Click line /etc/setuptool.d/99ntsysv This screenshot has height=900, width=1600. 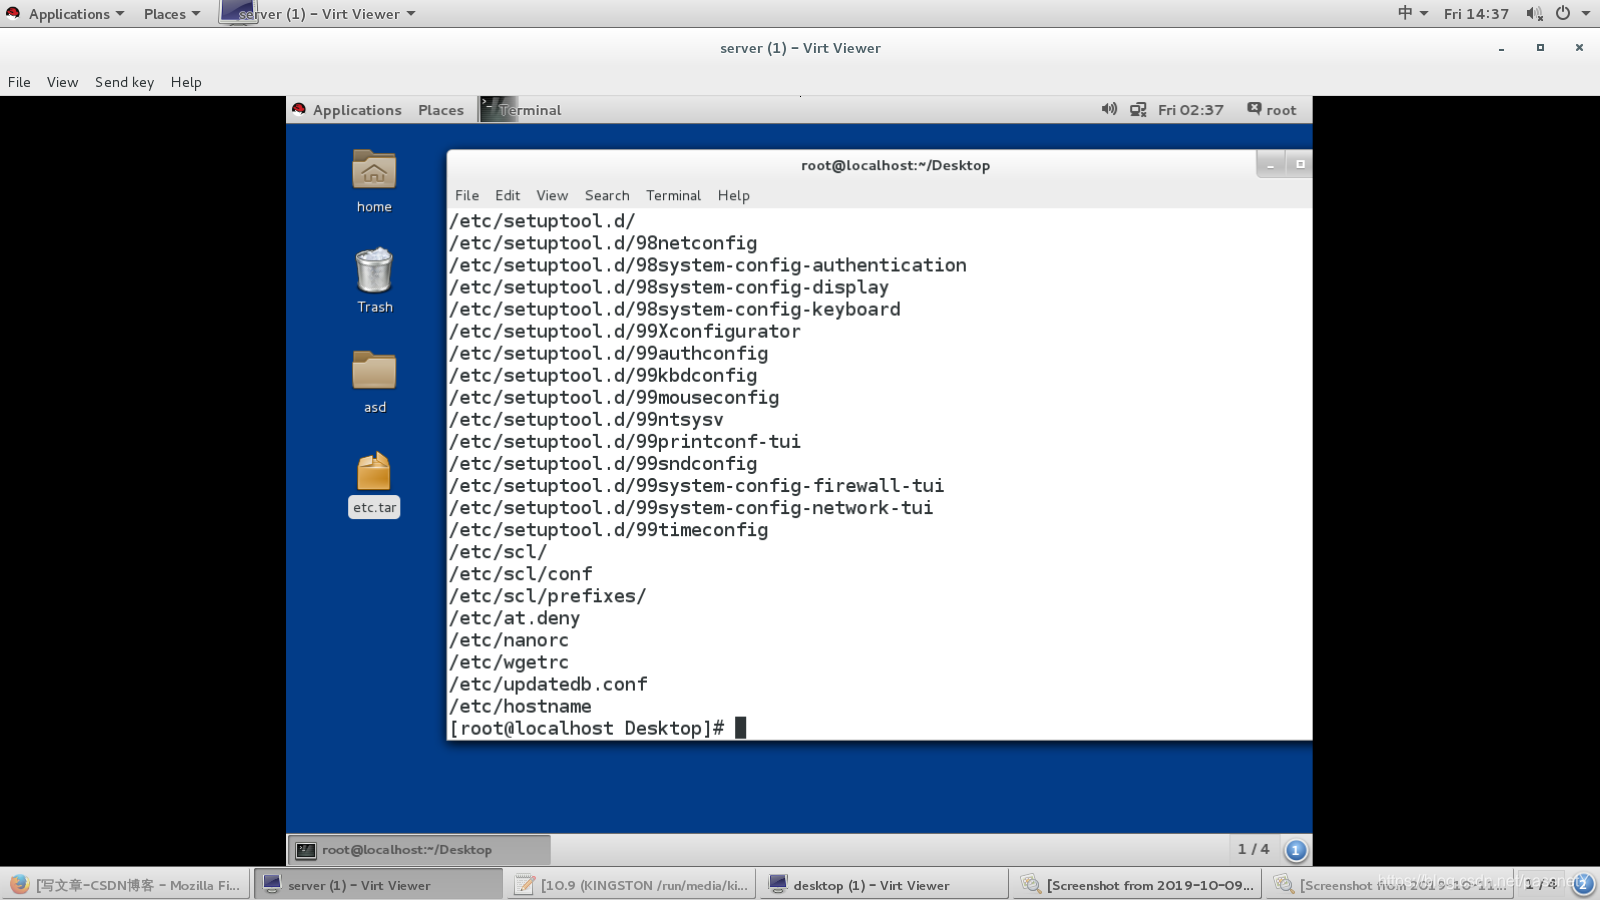(586, 420)
